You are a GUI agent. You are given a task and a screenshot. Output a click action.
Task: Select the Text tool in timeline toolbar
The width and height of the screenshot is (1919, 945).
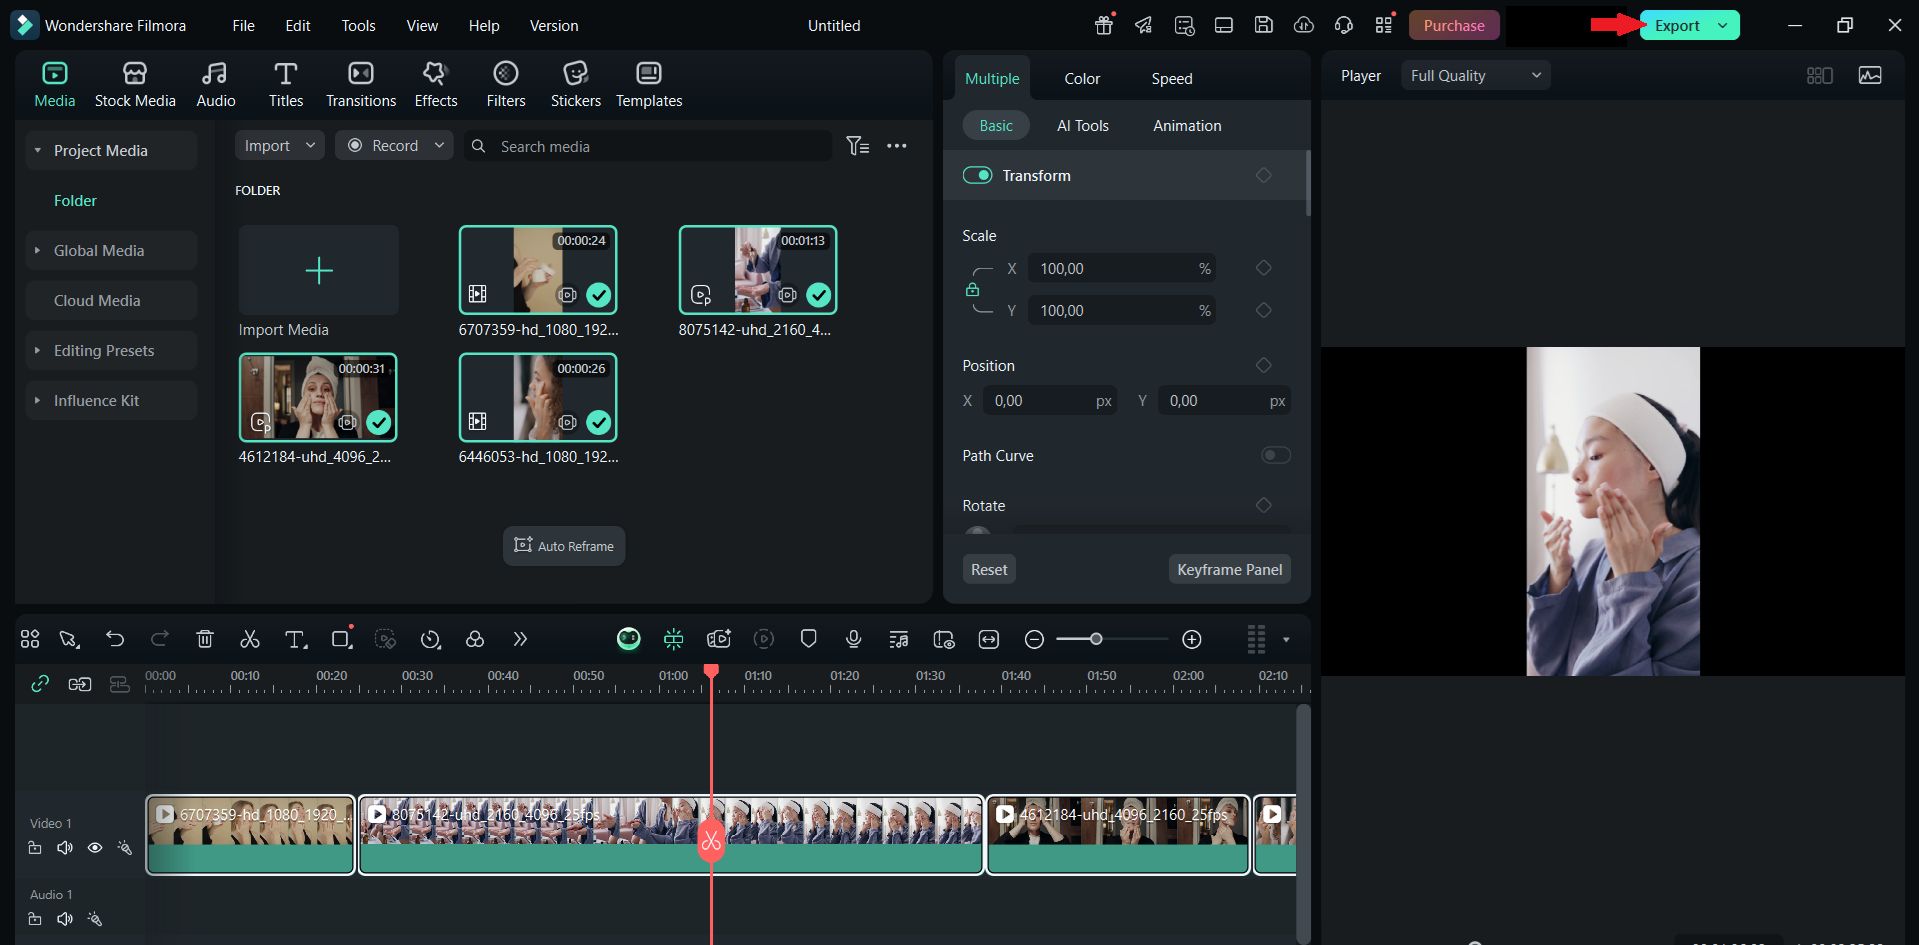pyautogui.click(x=295, y=639)
